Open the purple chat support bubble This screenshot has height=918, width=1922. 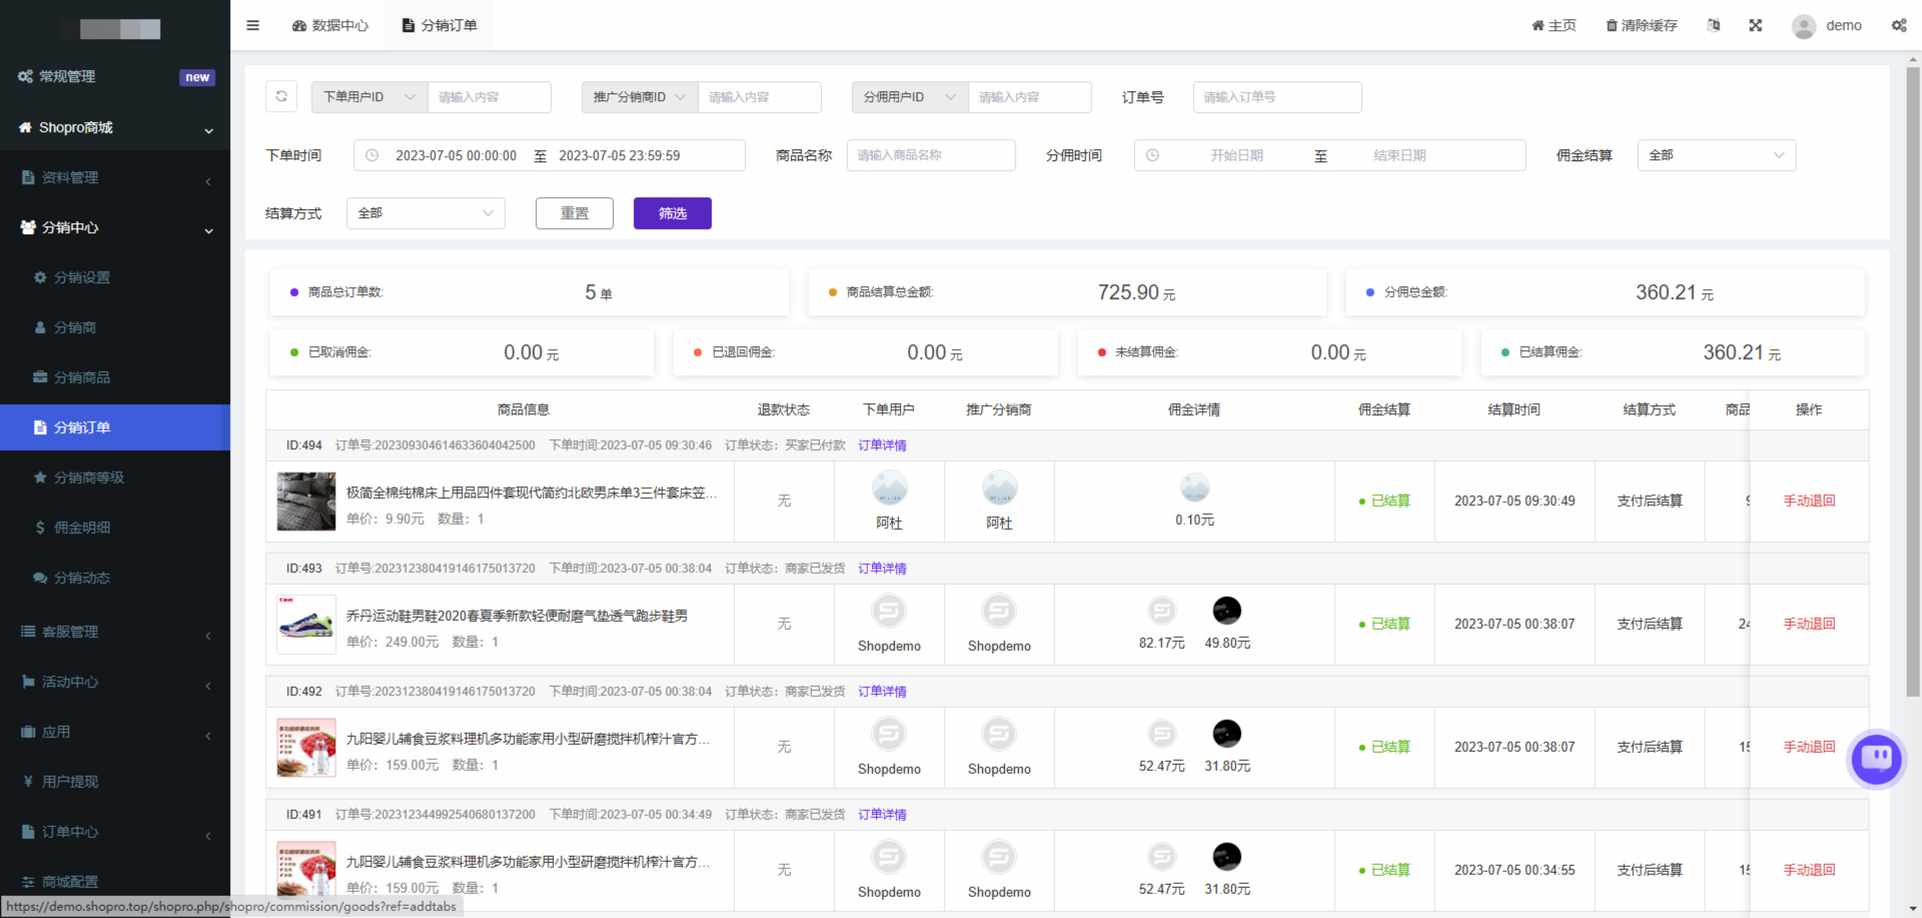coord(1876,759)
